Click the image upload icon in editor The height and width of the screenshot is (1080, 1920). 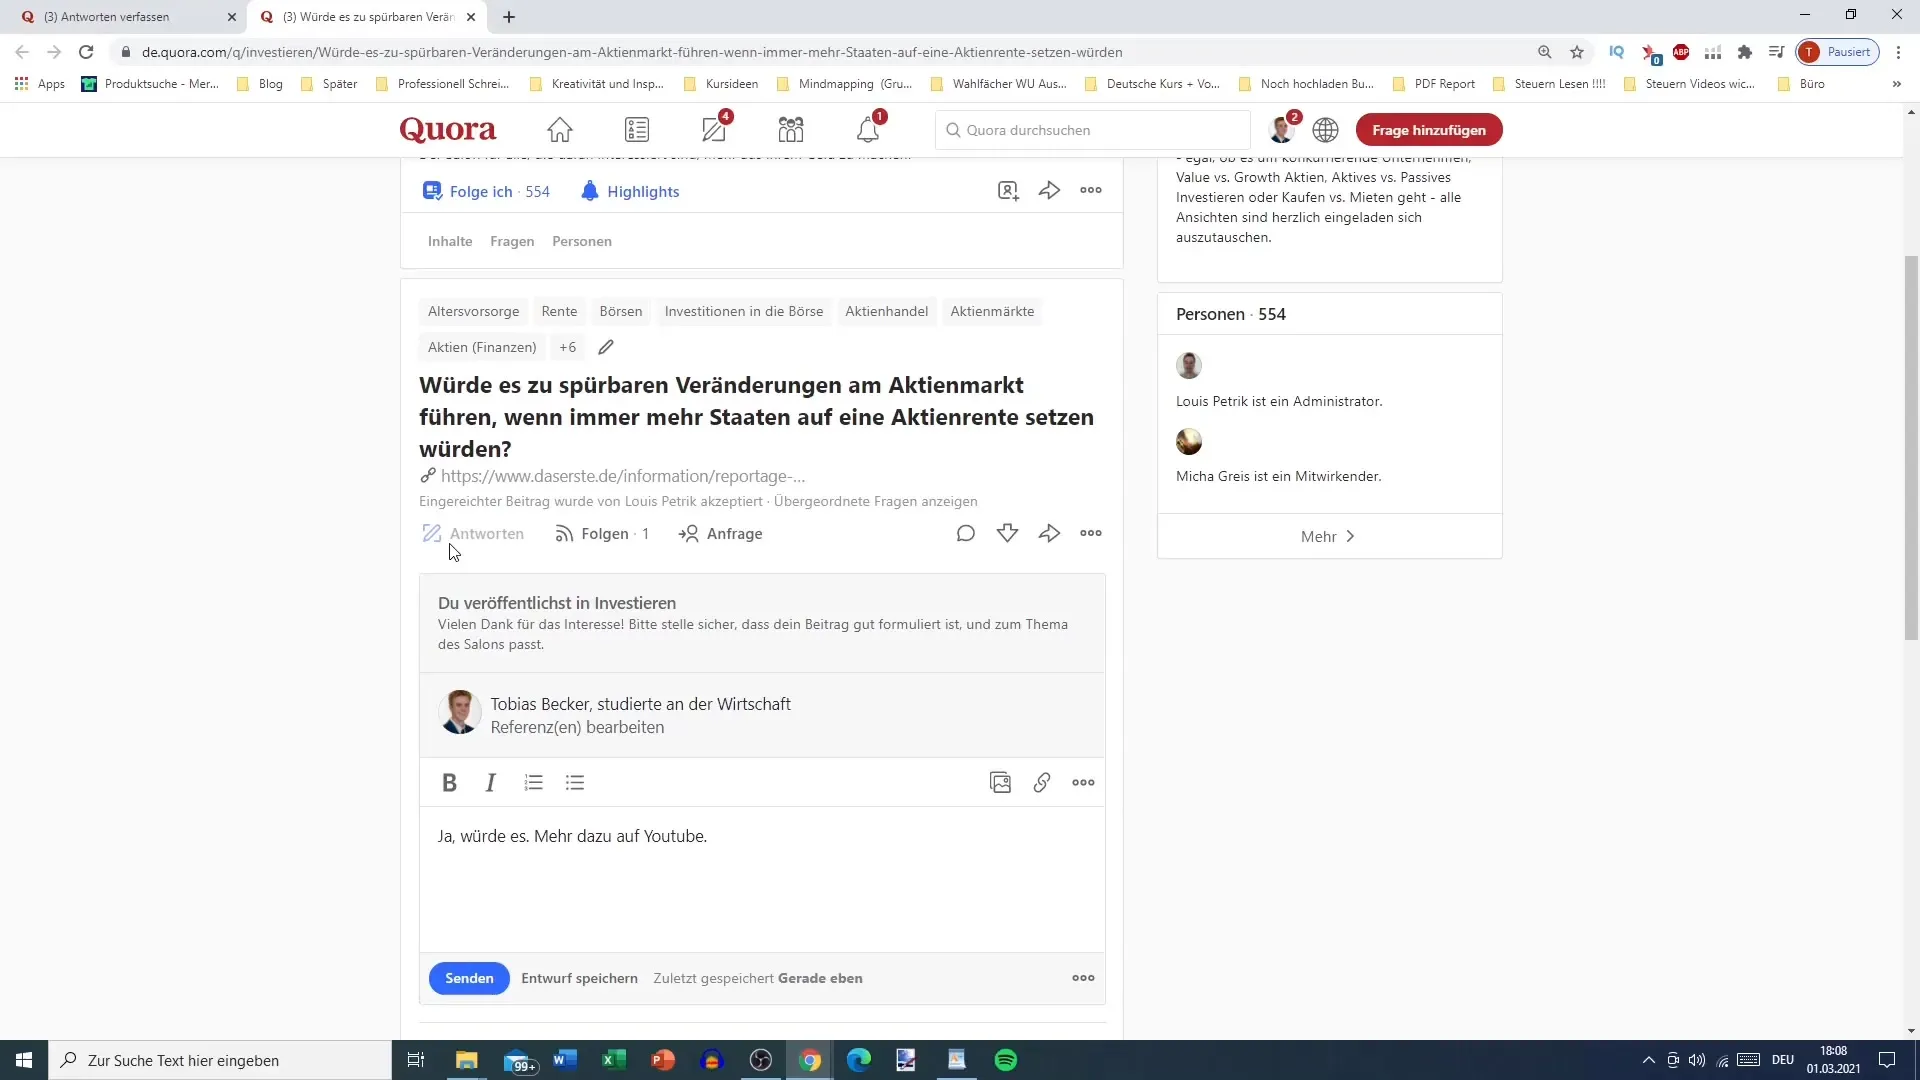[x=1001, y=782]
